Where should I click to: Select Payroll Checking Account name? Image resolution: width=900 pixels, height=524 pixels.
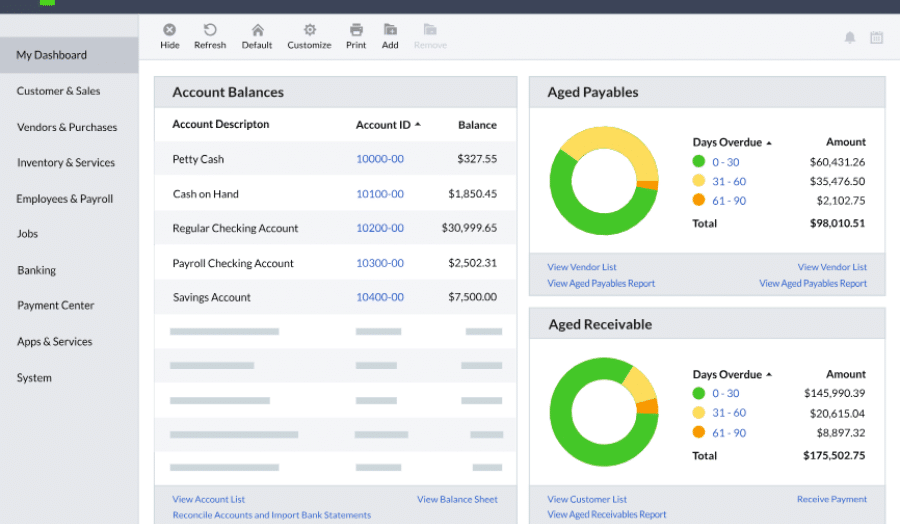233,263
